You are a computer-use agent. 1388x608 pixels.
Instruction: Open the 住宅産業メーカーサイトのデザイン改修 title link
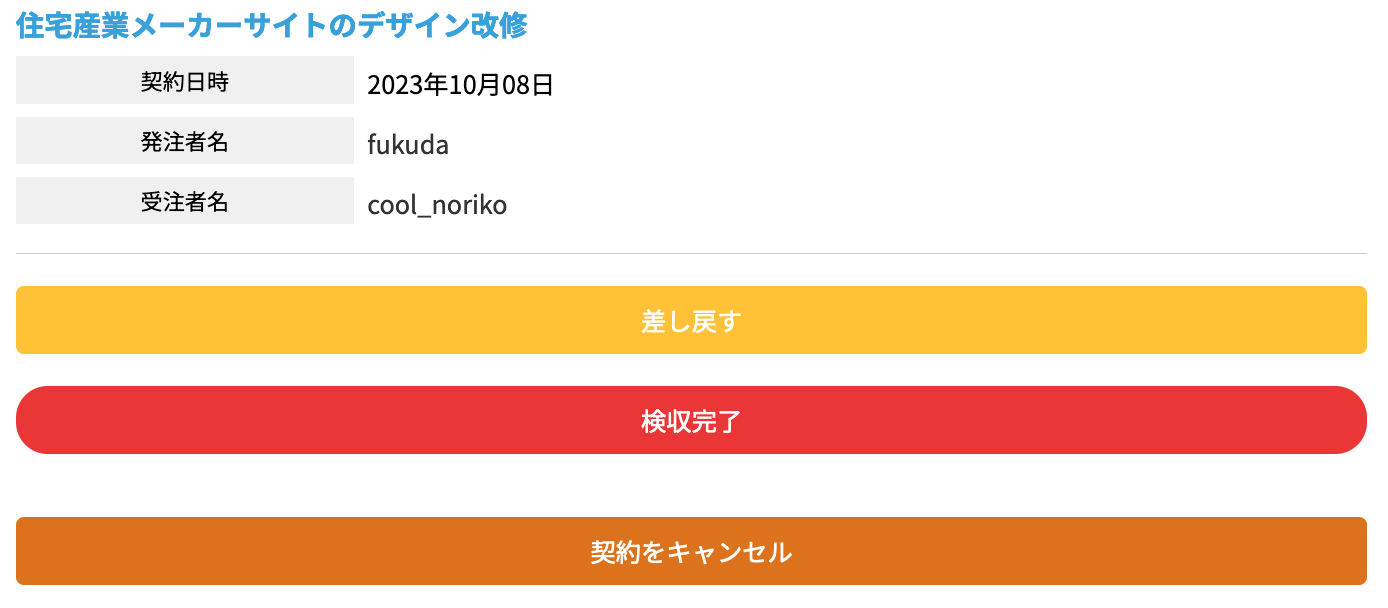click(x=271, y=25)
